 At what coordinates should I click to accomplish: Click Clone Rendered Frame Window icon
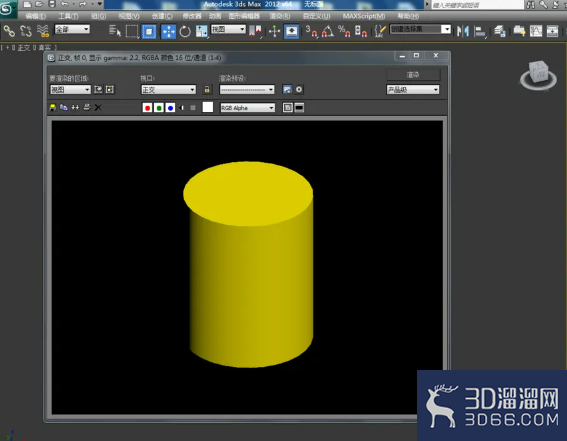pos(75,107)
